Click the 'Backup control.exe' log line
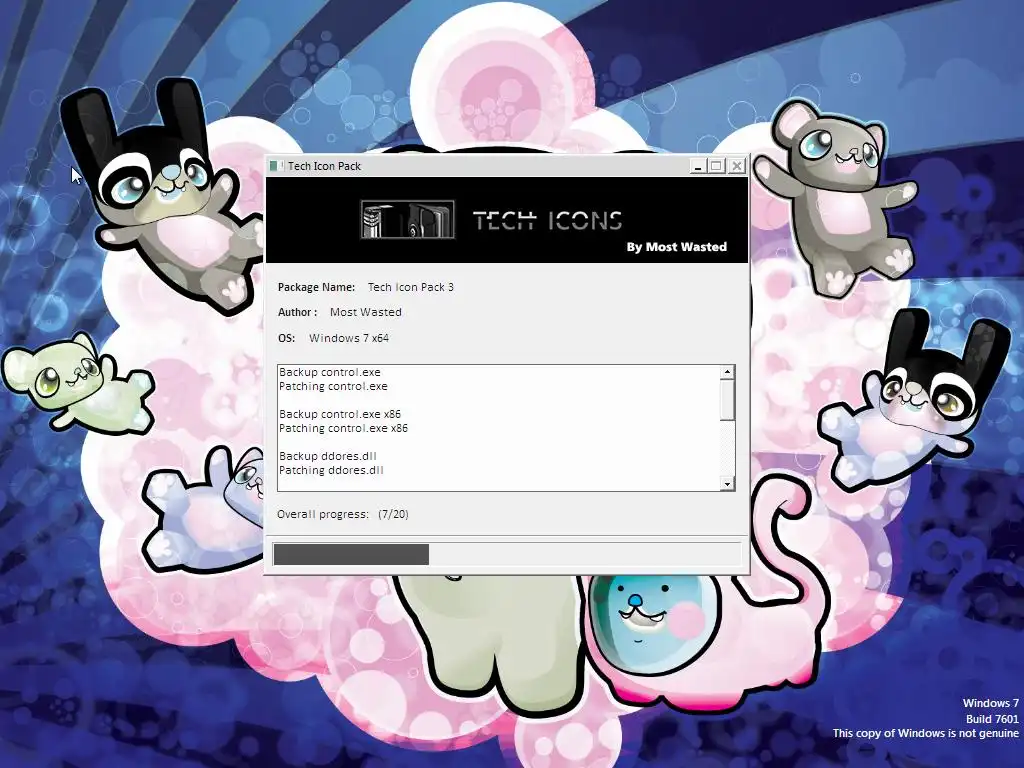The image size is (1024, 768). click(330, 372)
